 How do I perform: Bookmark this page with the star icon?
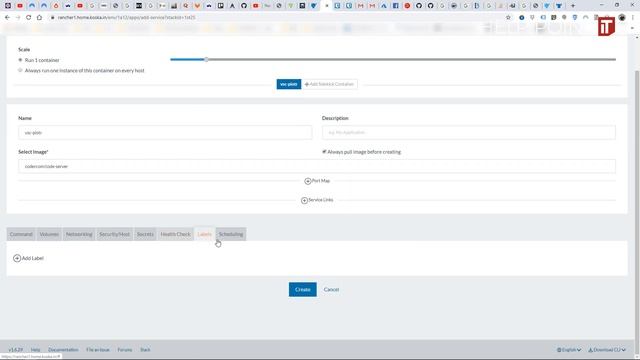click(508, 18)
